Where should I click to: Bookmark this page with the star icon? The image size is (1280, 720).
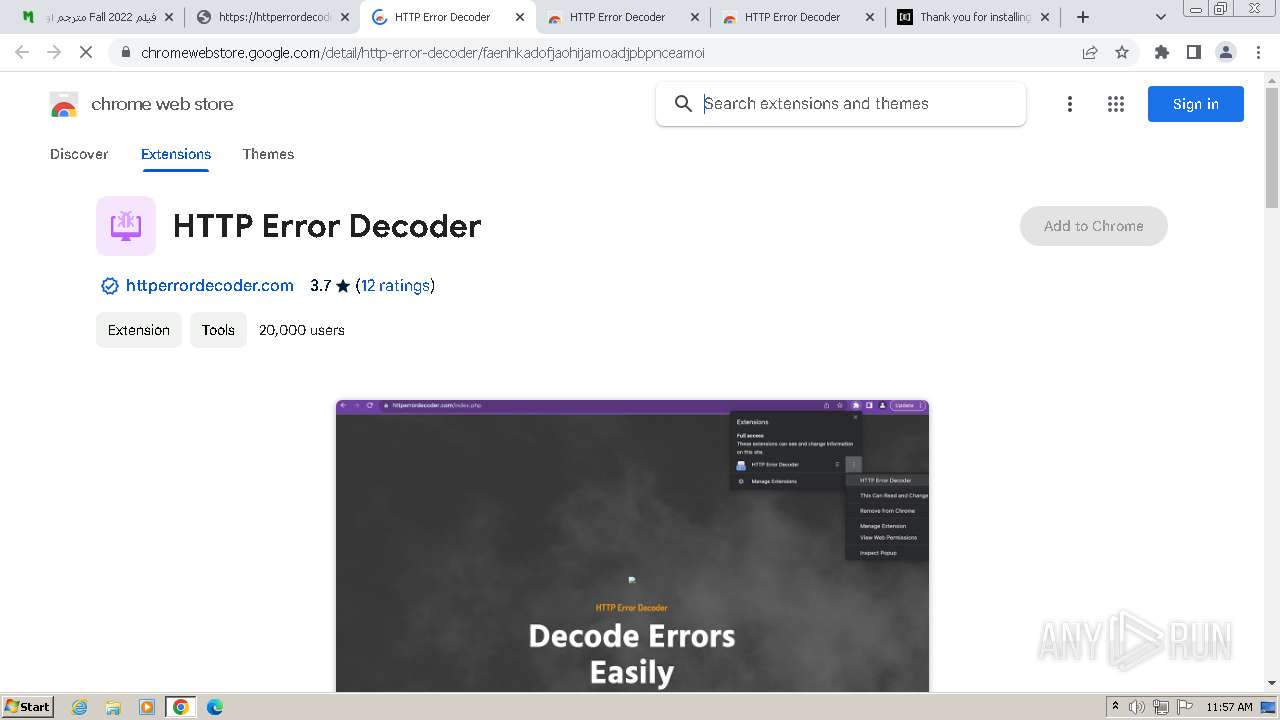pos(1122,52)
